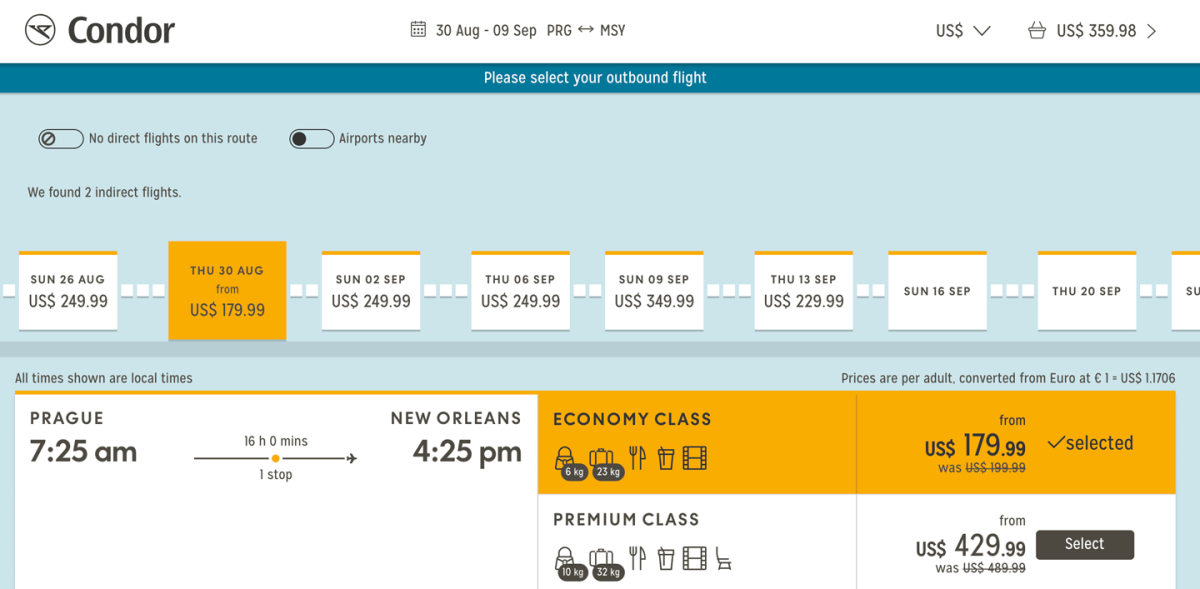Click Economy Class entertainment film icon
This screenshot has height=589, width=1200.
[x=695, y=458]
